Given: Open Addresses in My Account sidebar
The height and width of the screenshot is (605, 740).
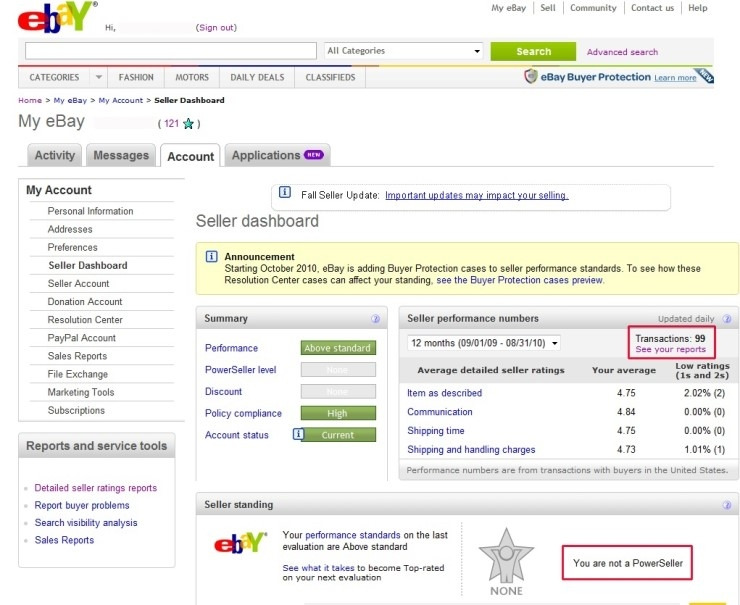Looking at the screenshot, I should (70, 229).
